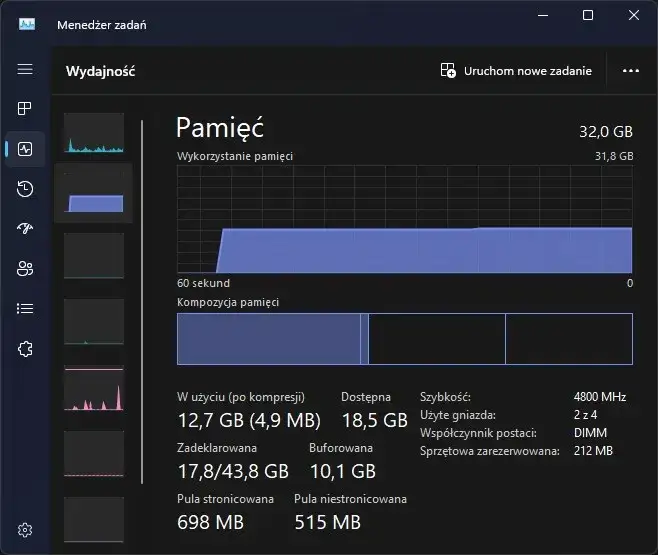This screenshot has height=555, width=658.
Task: Click the 31,8 GB graph maximum label
Action: (614, 156)
